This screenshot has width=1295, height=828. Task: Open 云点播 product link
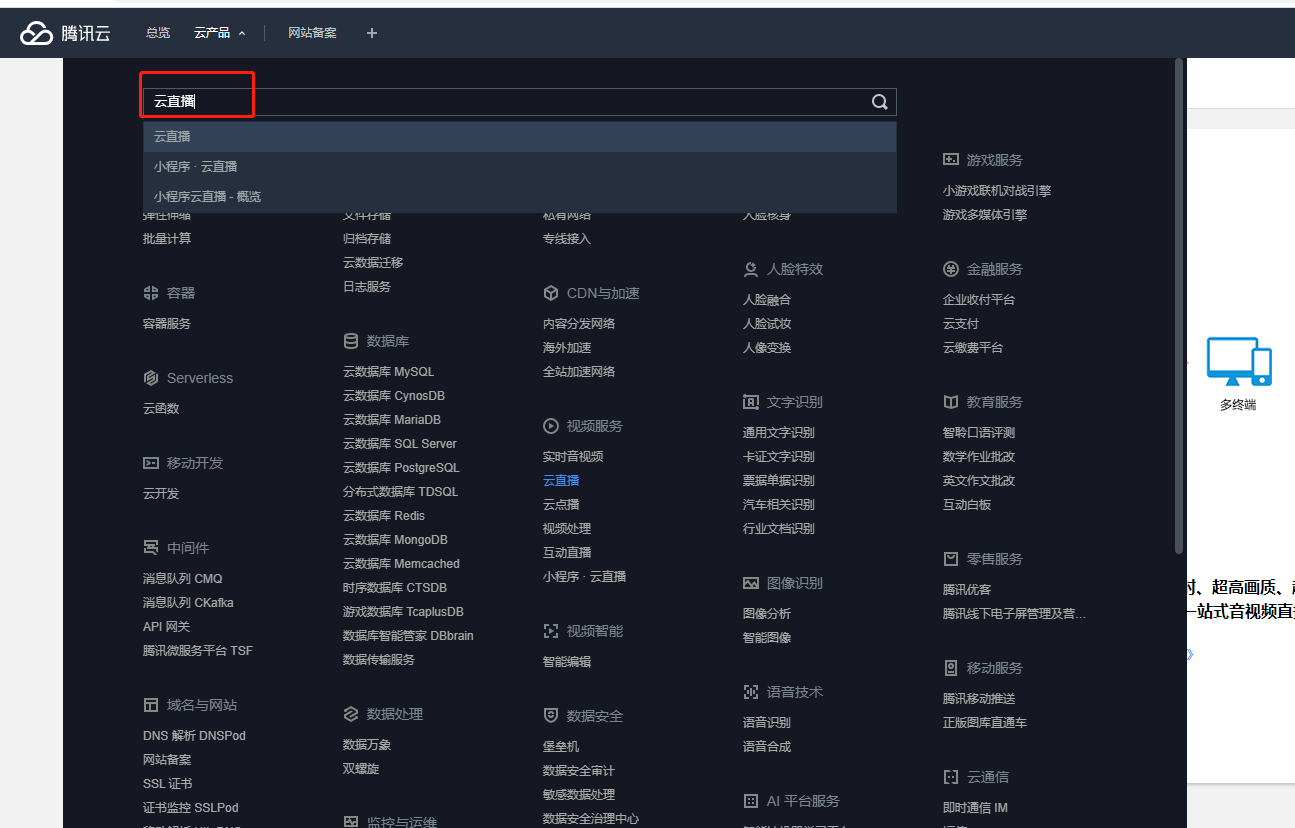coord(561,505)
